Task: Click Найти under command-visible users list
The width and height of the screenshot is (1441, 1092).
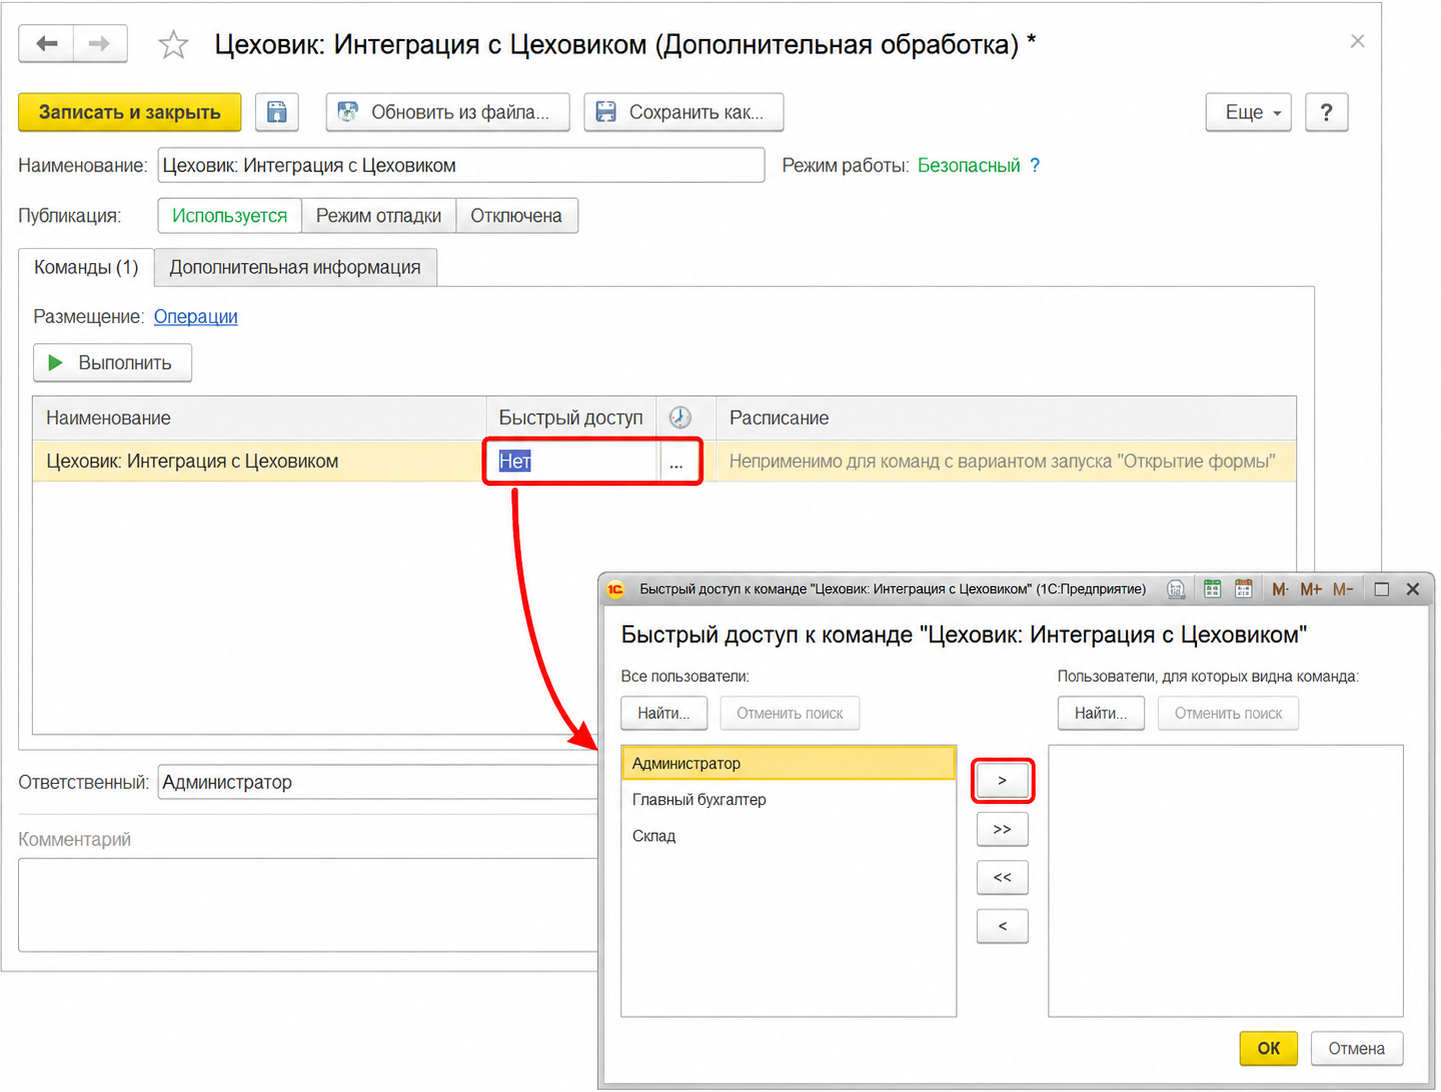Action: [x=1101, y=713]
